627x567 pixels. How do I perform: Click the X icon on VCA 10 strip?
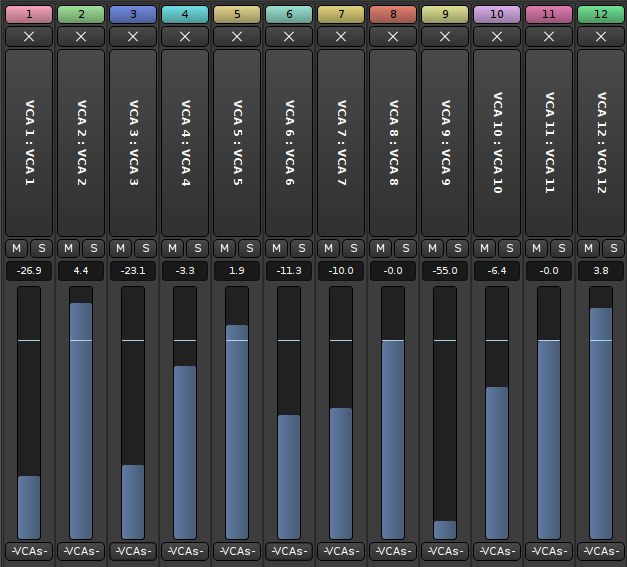click(x=497, y=36)
